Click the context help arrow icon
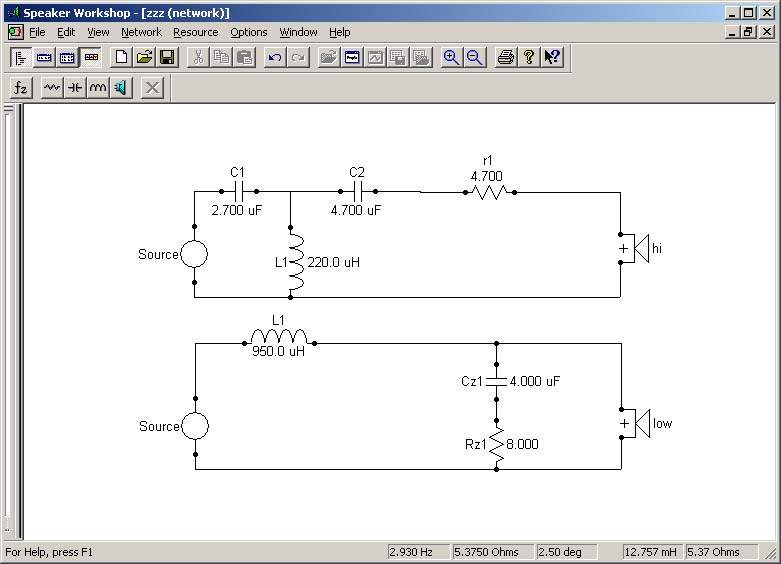 click(x=552, y=57)
